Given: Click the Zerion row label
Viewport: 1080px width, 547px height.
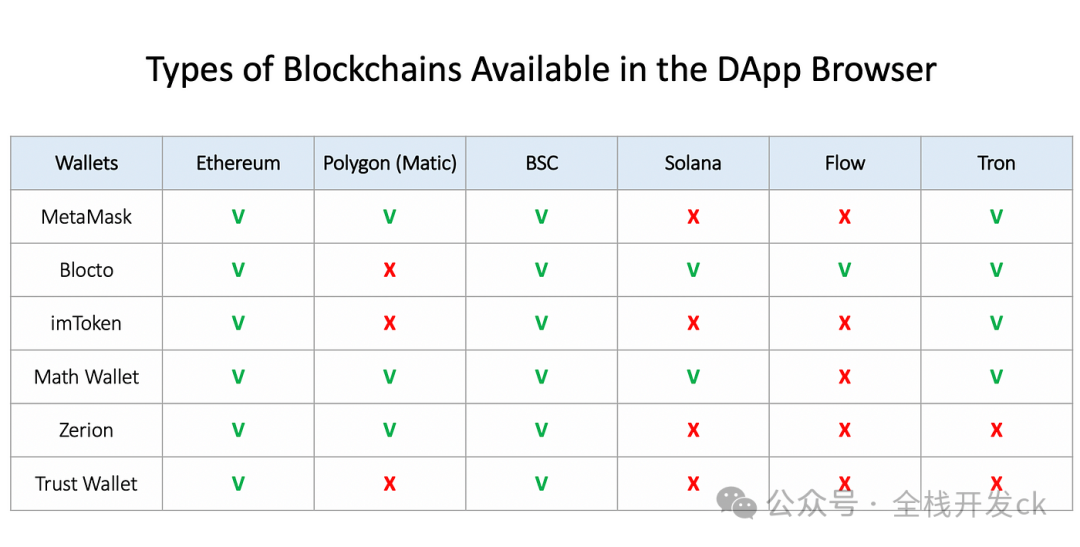Looking at the screenshot, I should pos(87,430).
